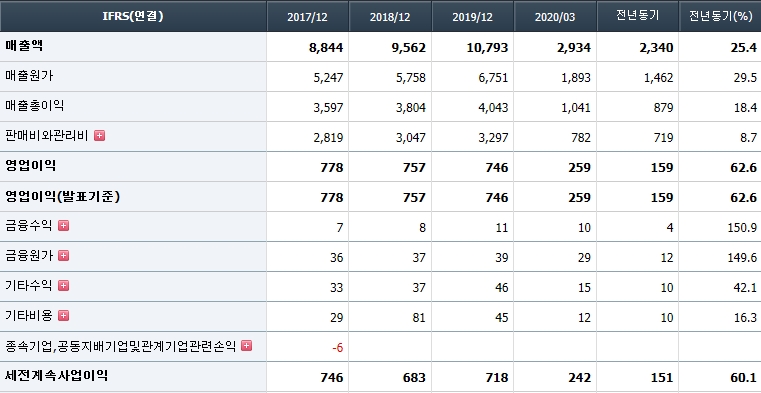Click the 16.3 other expenses percentage

coord(745,318)
